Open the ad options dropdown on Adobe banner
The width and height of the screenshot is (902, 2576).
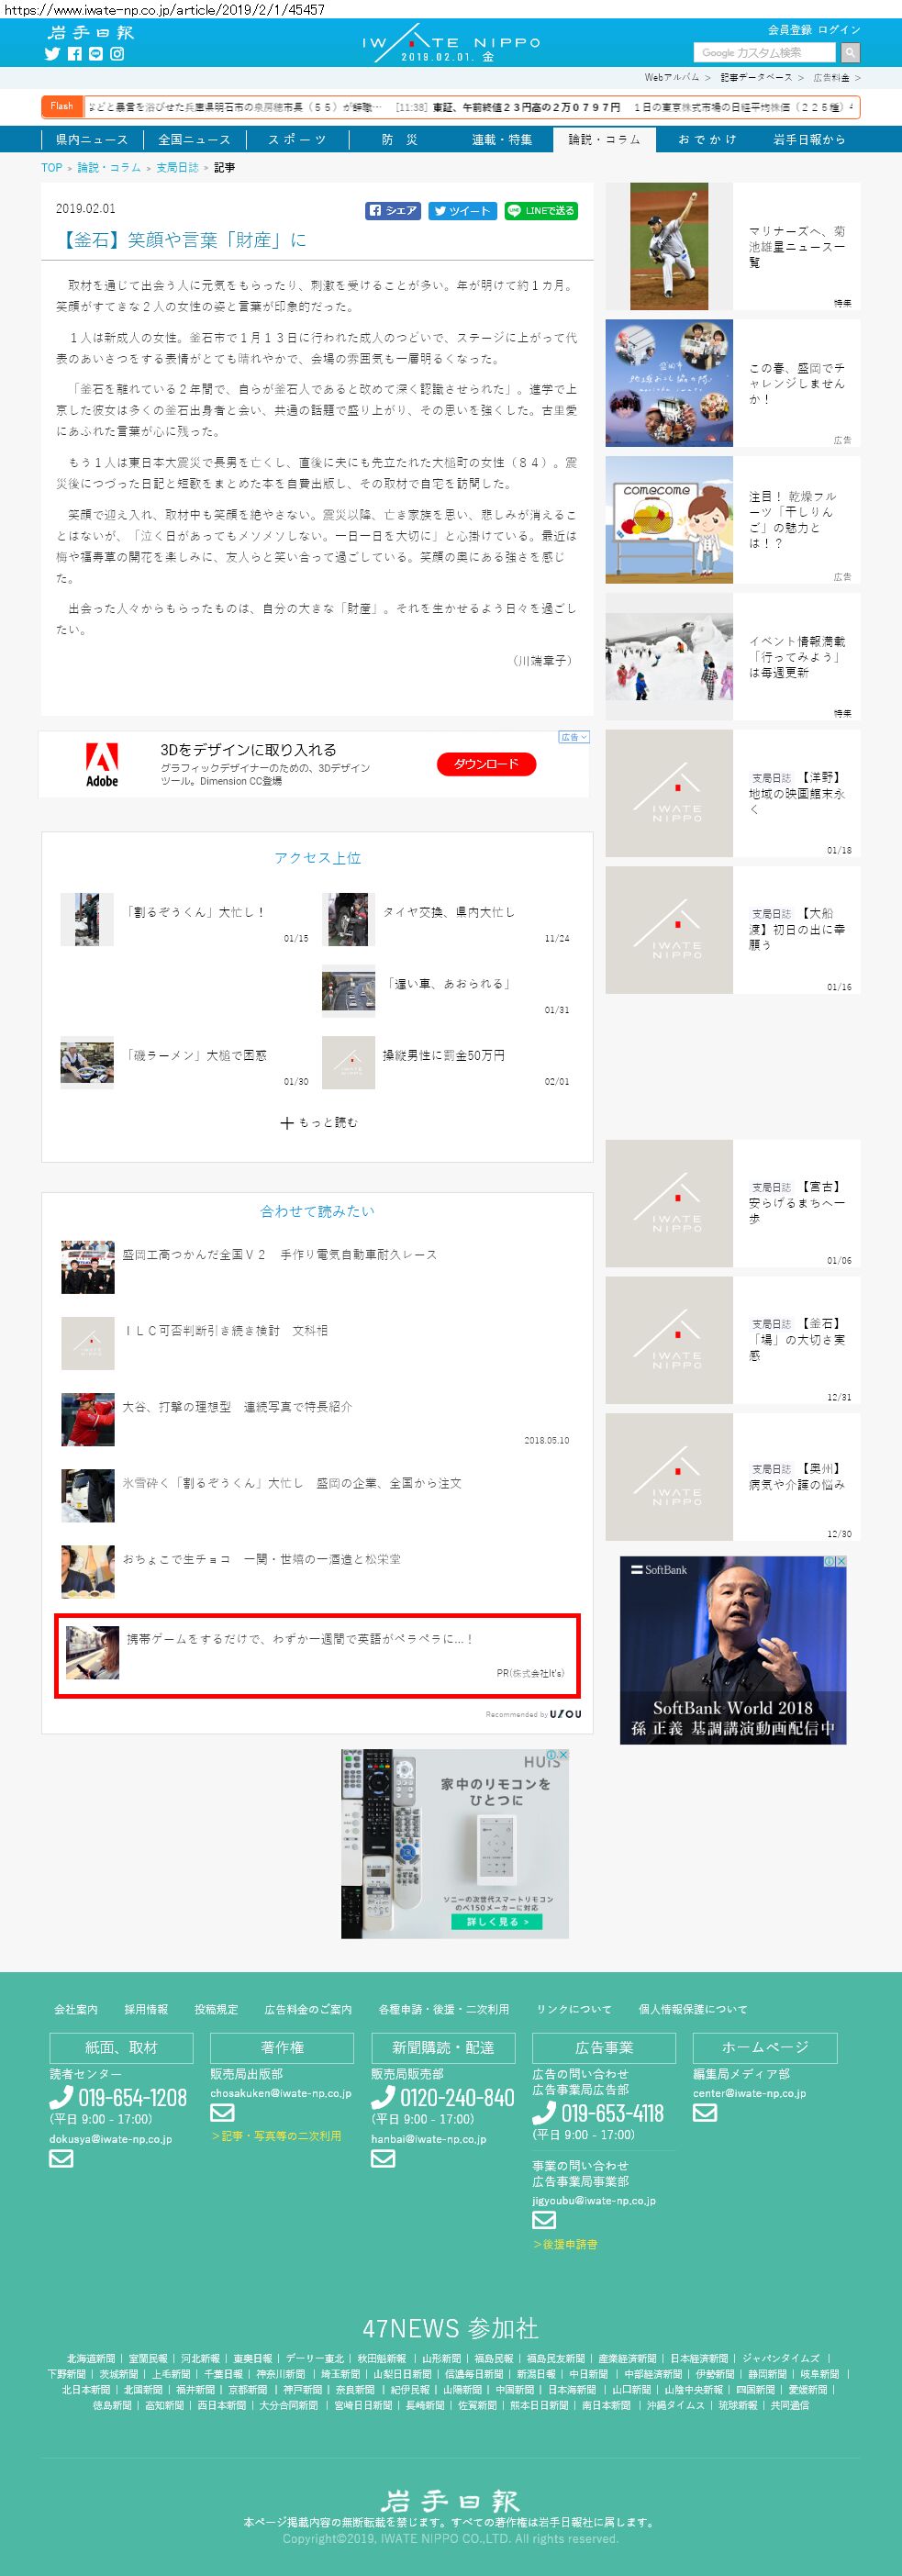[x=574, y=737]
